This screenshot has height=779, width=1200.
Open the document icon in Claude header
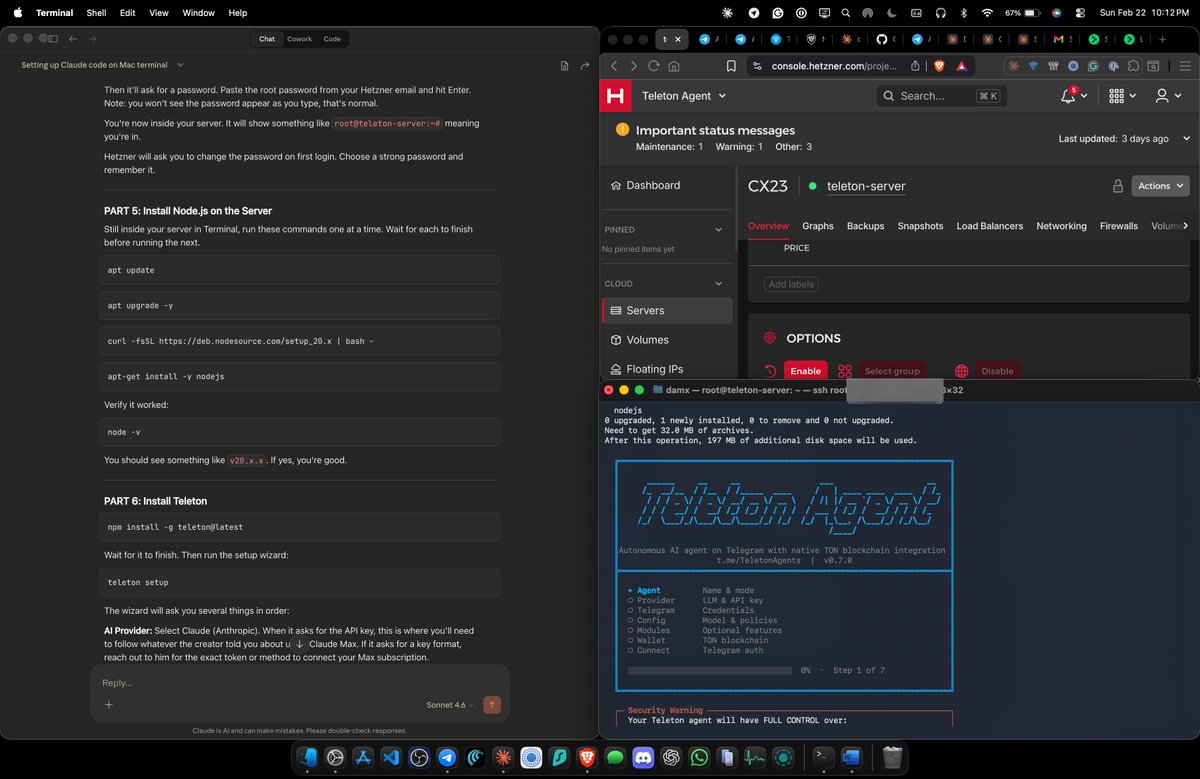click(x=564, y=66)
